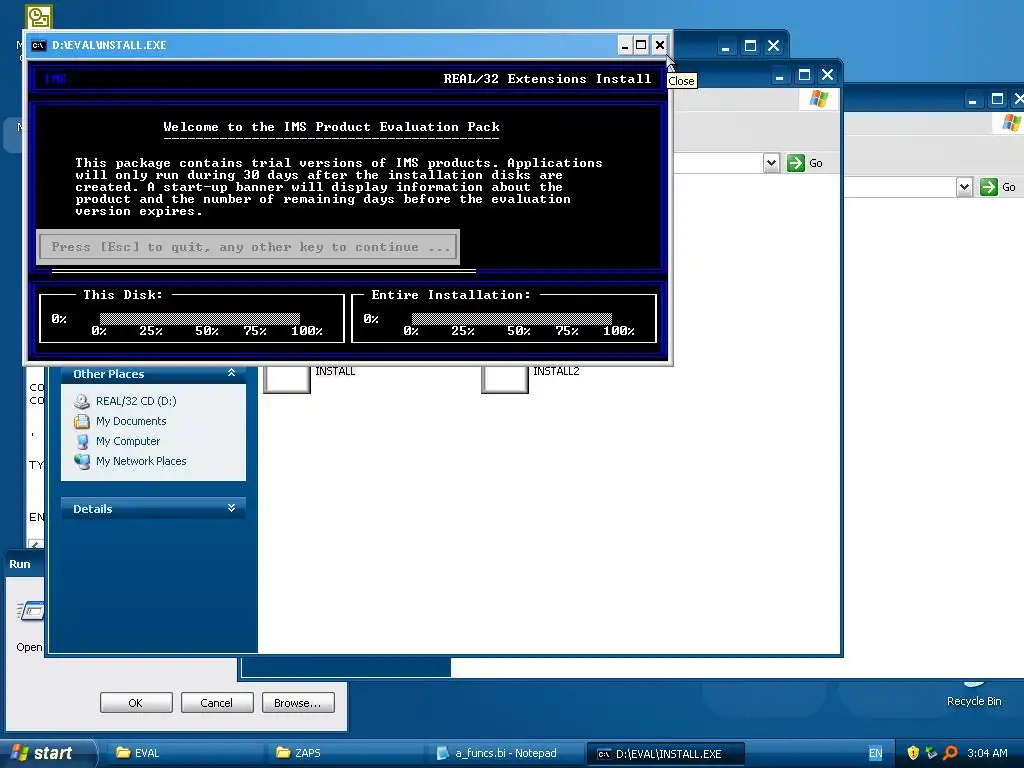Select the INSTALL2 file icon

(505, 379)
